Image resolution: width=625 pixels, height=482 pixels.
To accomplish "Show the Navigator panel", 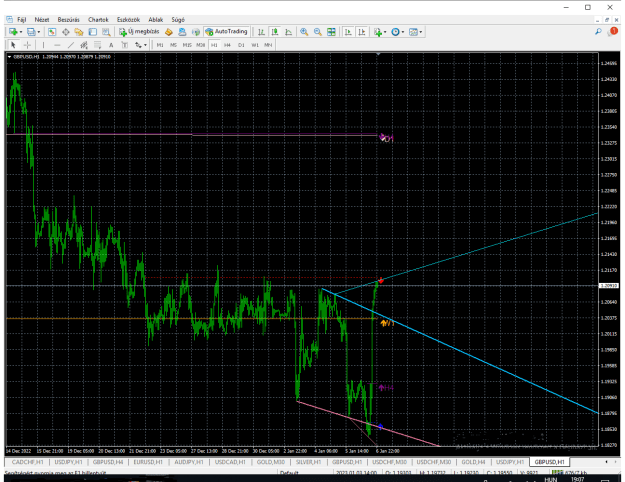I will click(79, 32).
